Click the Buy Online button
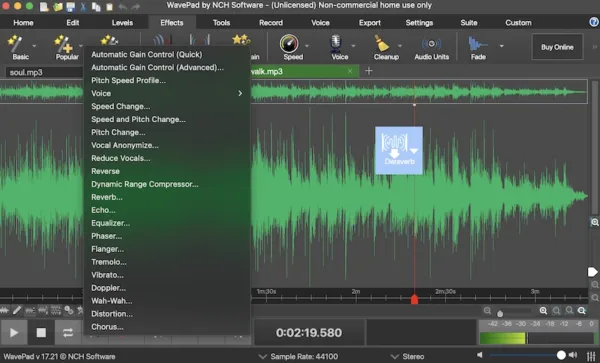Screen dimensions: 600x363 [x=557, y=47]
